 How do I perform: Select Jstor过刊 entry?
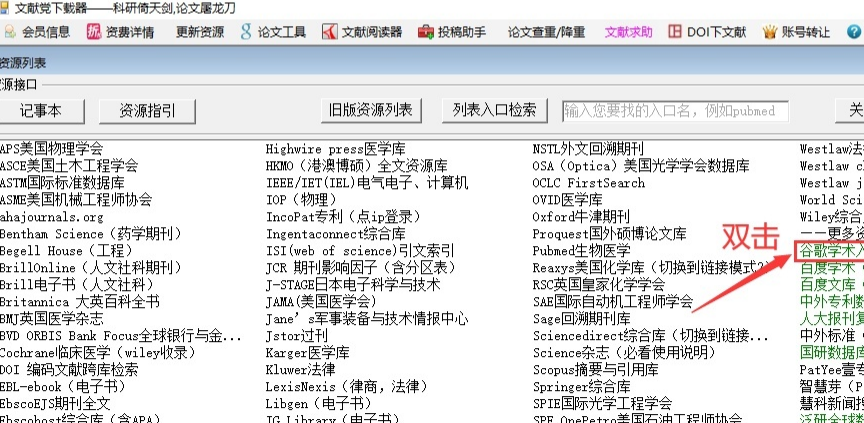tap(296, 335)
